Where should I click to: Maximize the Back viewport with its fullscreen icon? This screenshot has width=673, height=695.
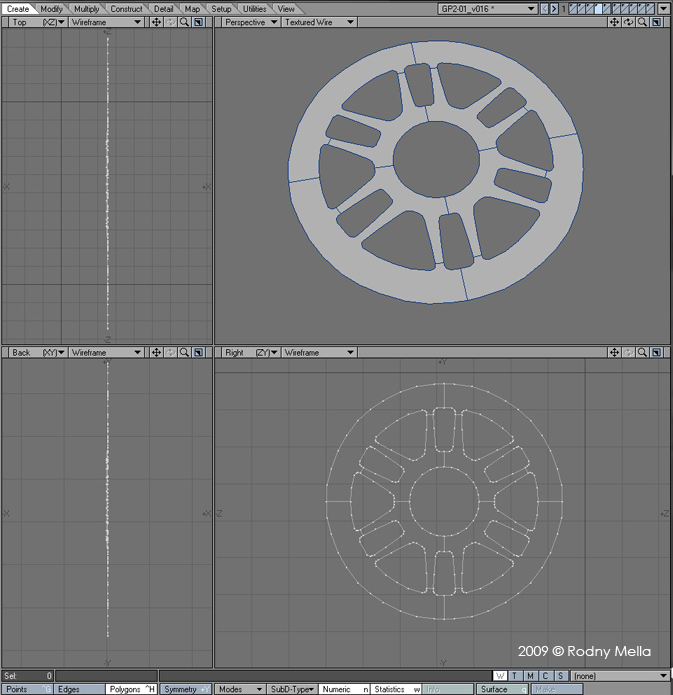pyautogui.click(x=199, y=353)
